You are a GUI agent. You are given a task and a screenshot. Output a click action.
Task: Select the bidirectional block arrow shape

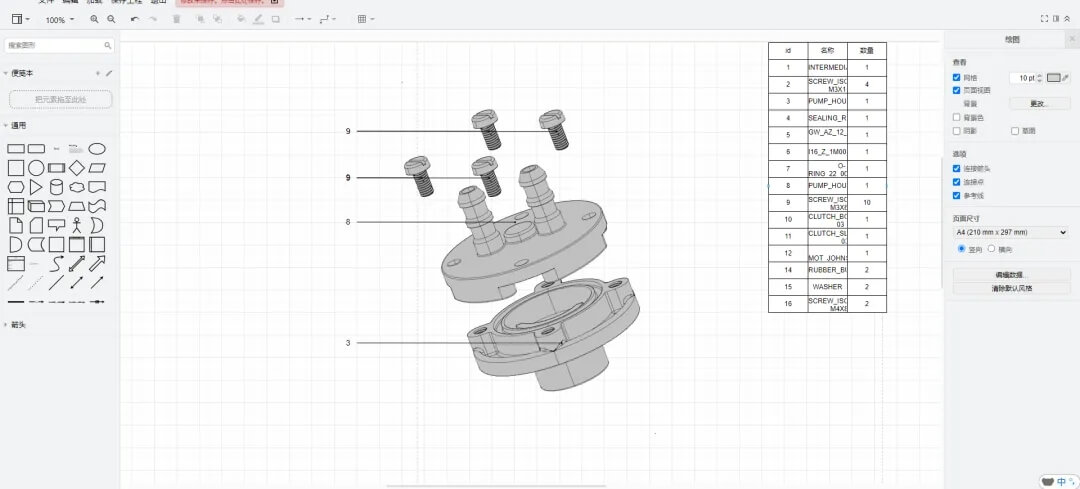click(x=76, y=263)
